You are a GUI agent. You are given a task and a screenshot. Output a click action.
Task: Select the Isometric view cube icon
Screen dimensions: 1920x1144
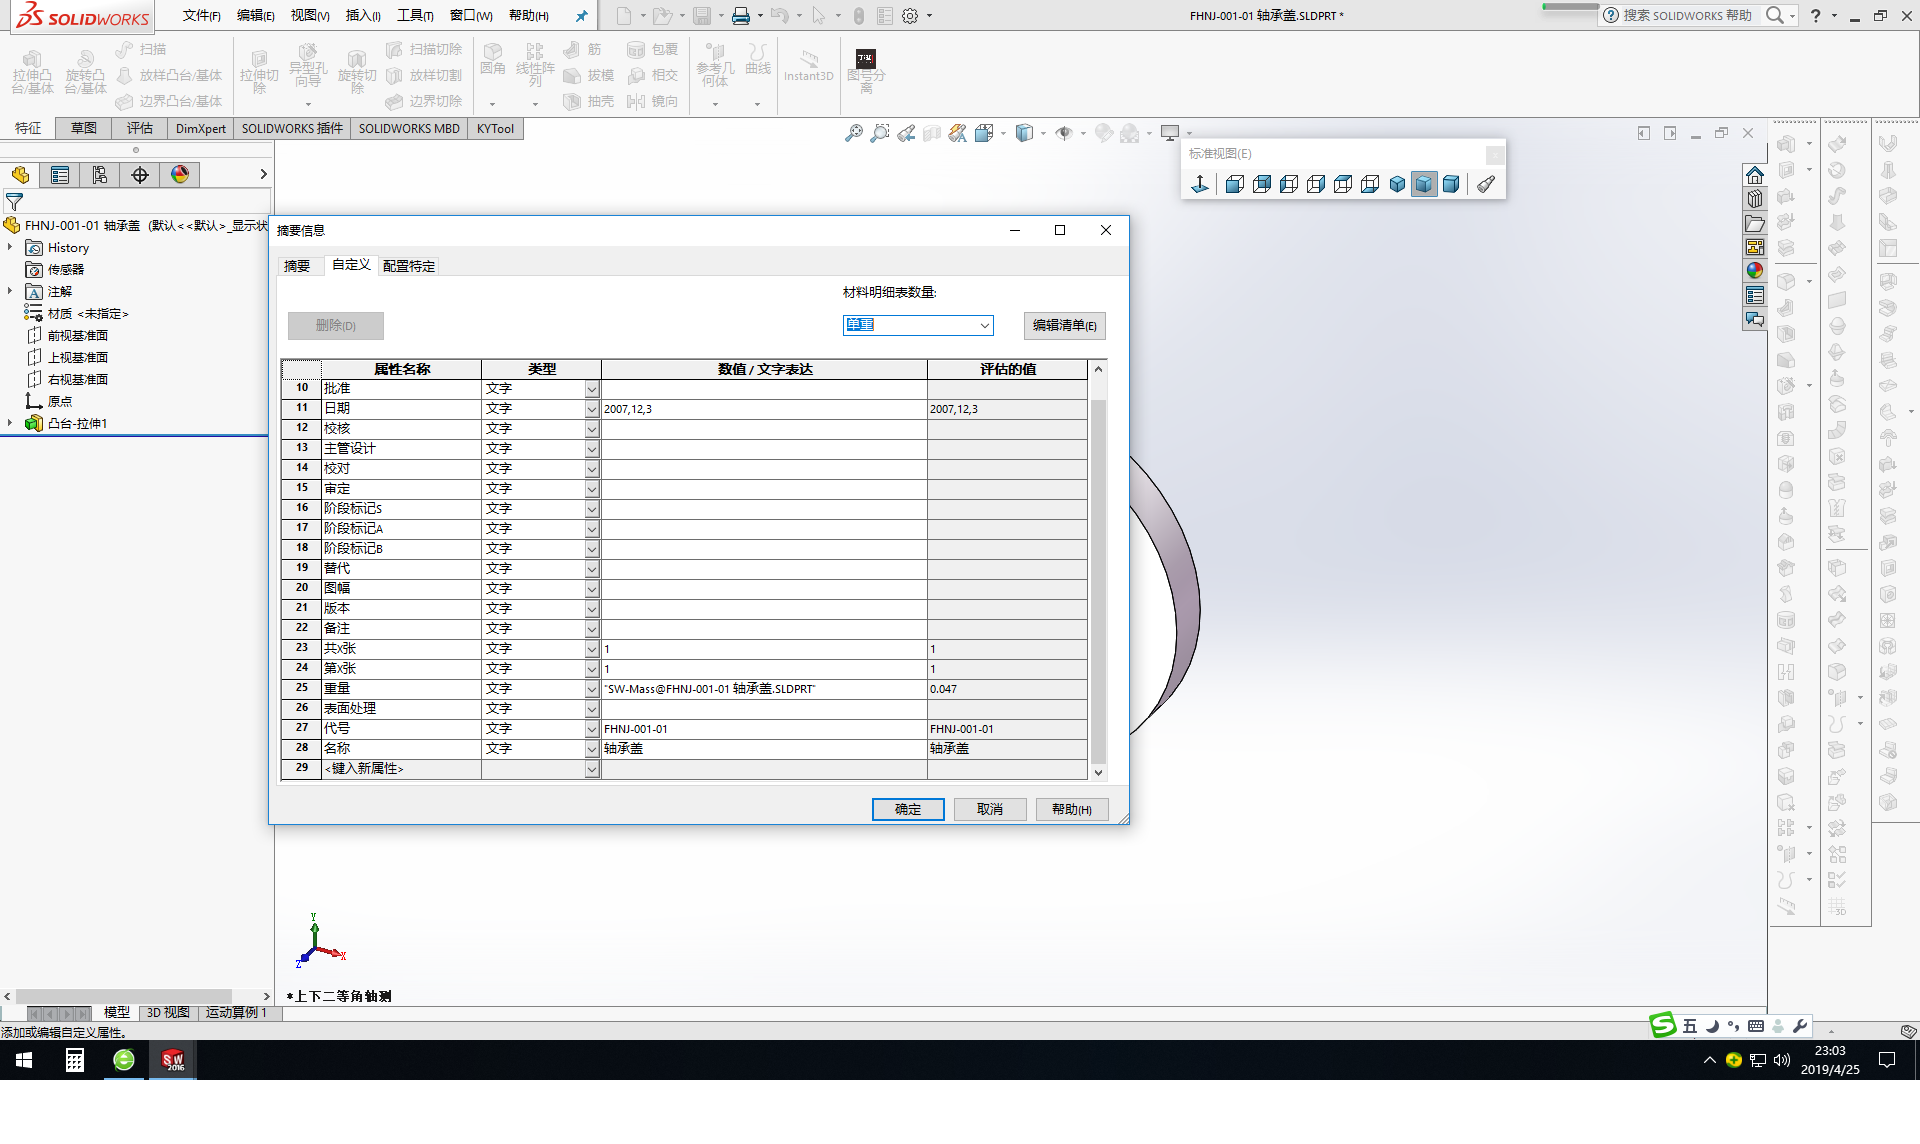coord(1397,184)
